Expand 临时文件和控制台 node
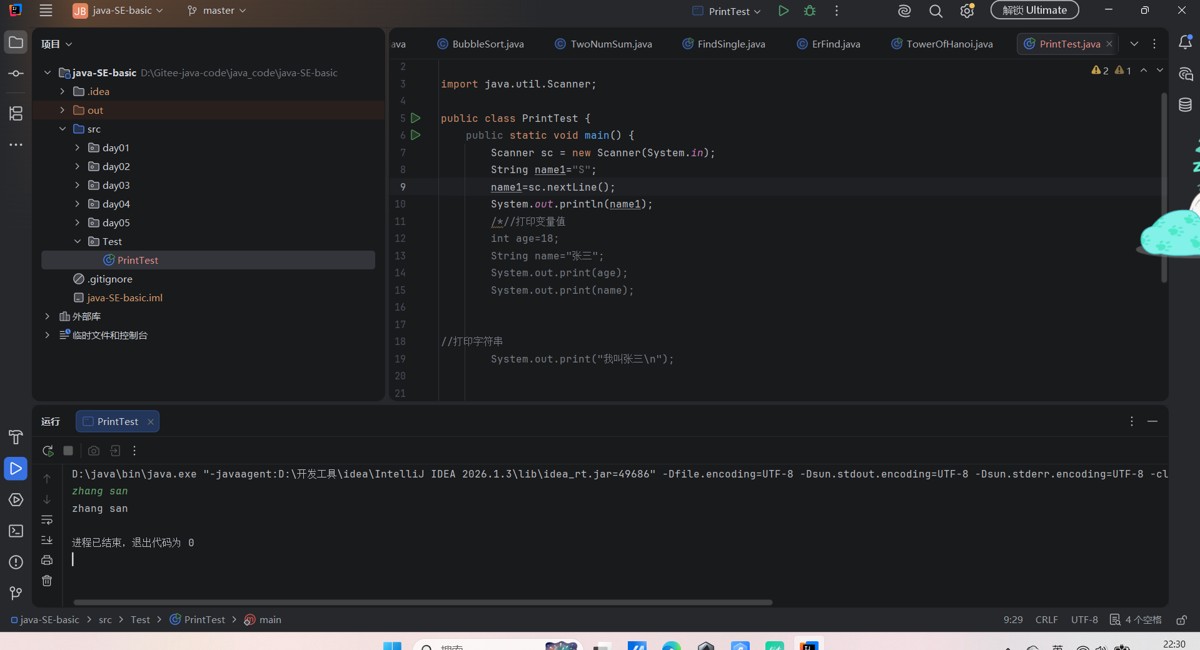This screenshot has height=650, width=1200. pyautogui.click(x=47, y=335)
